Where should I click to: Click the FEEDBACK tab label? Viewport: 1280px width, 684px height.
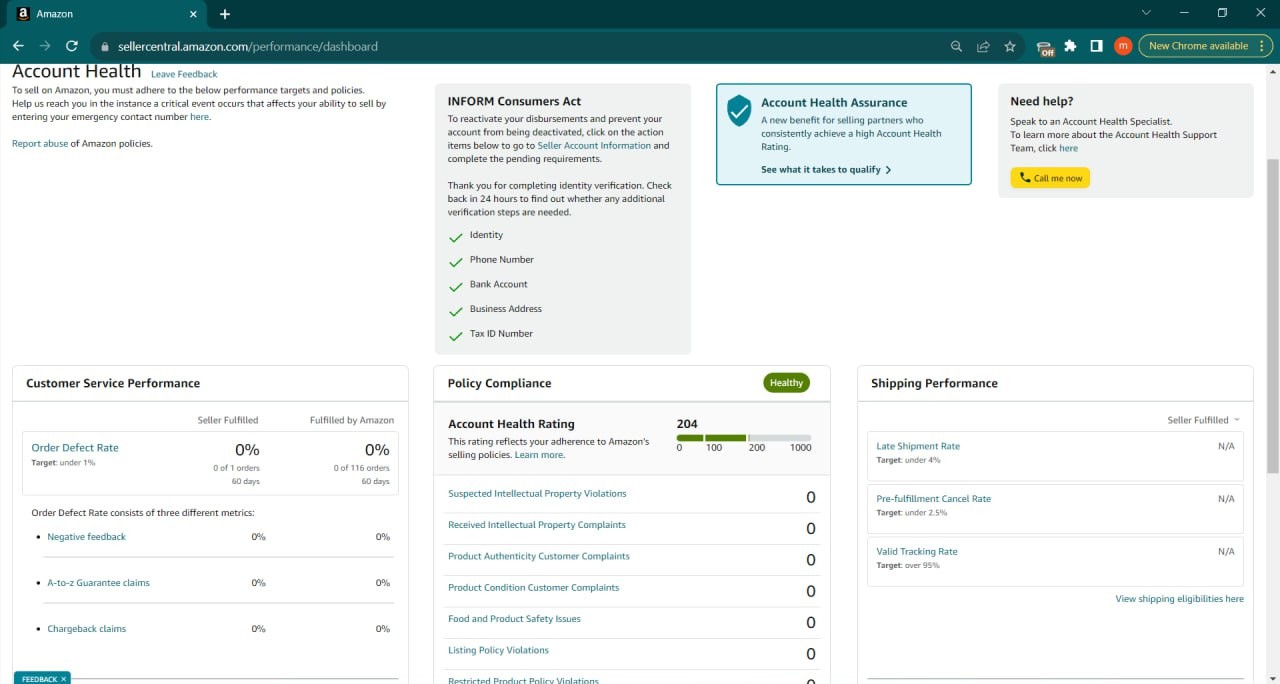[39, 679]
